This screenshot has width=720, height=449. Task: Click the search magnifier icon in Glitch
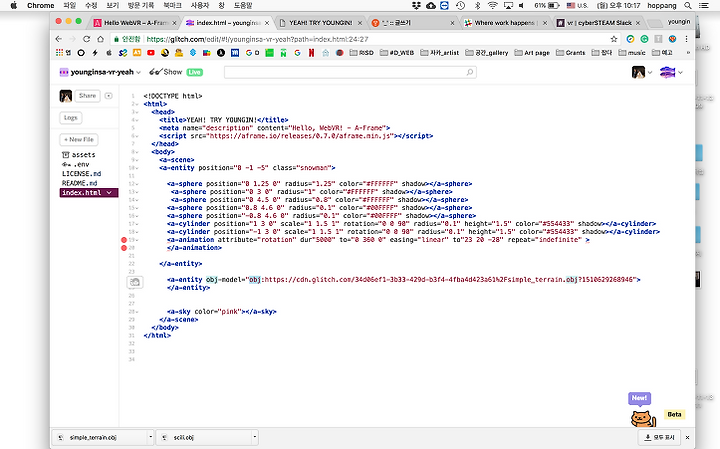pos(470,72)
